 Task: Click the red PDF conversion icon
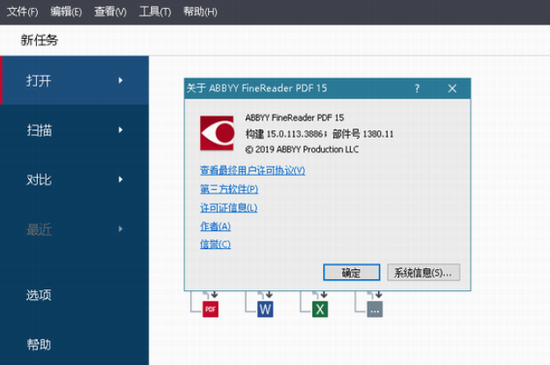click(x=210, y=309)
